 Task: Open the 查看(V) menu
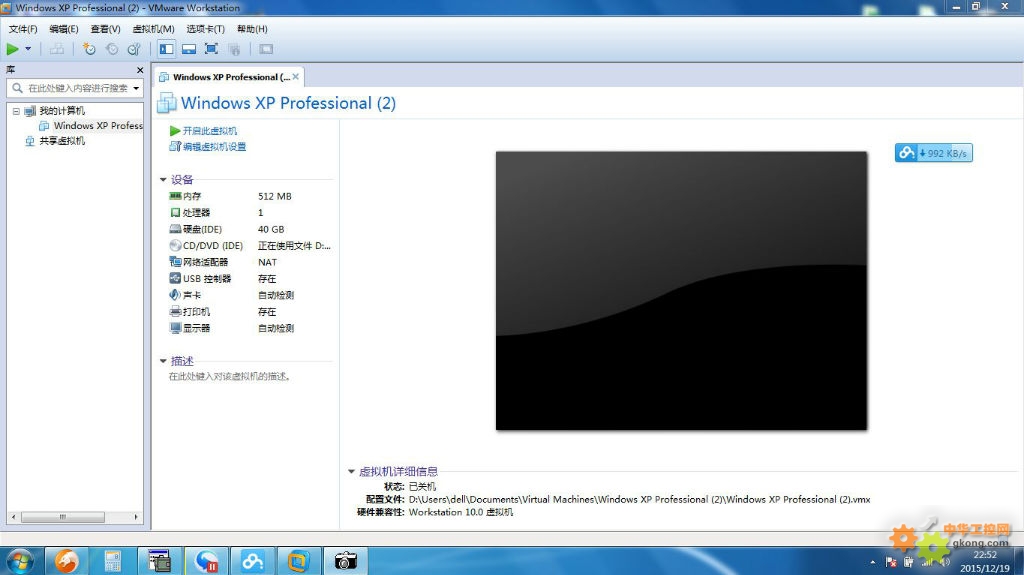(x=105, y=29)
